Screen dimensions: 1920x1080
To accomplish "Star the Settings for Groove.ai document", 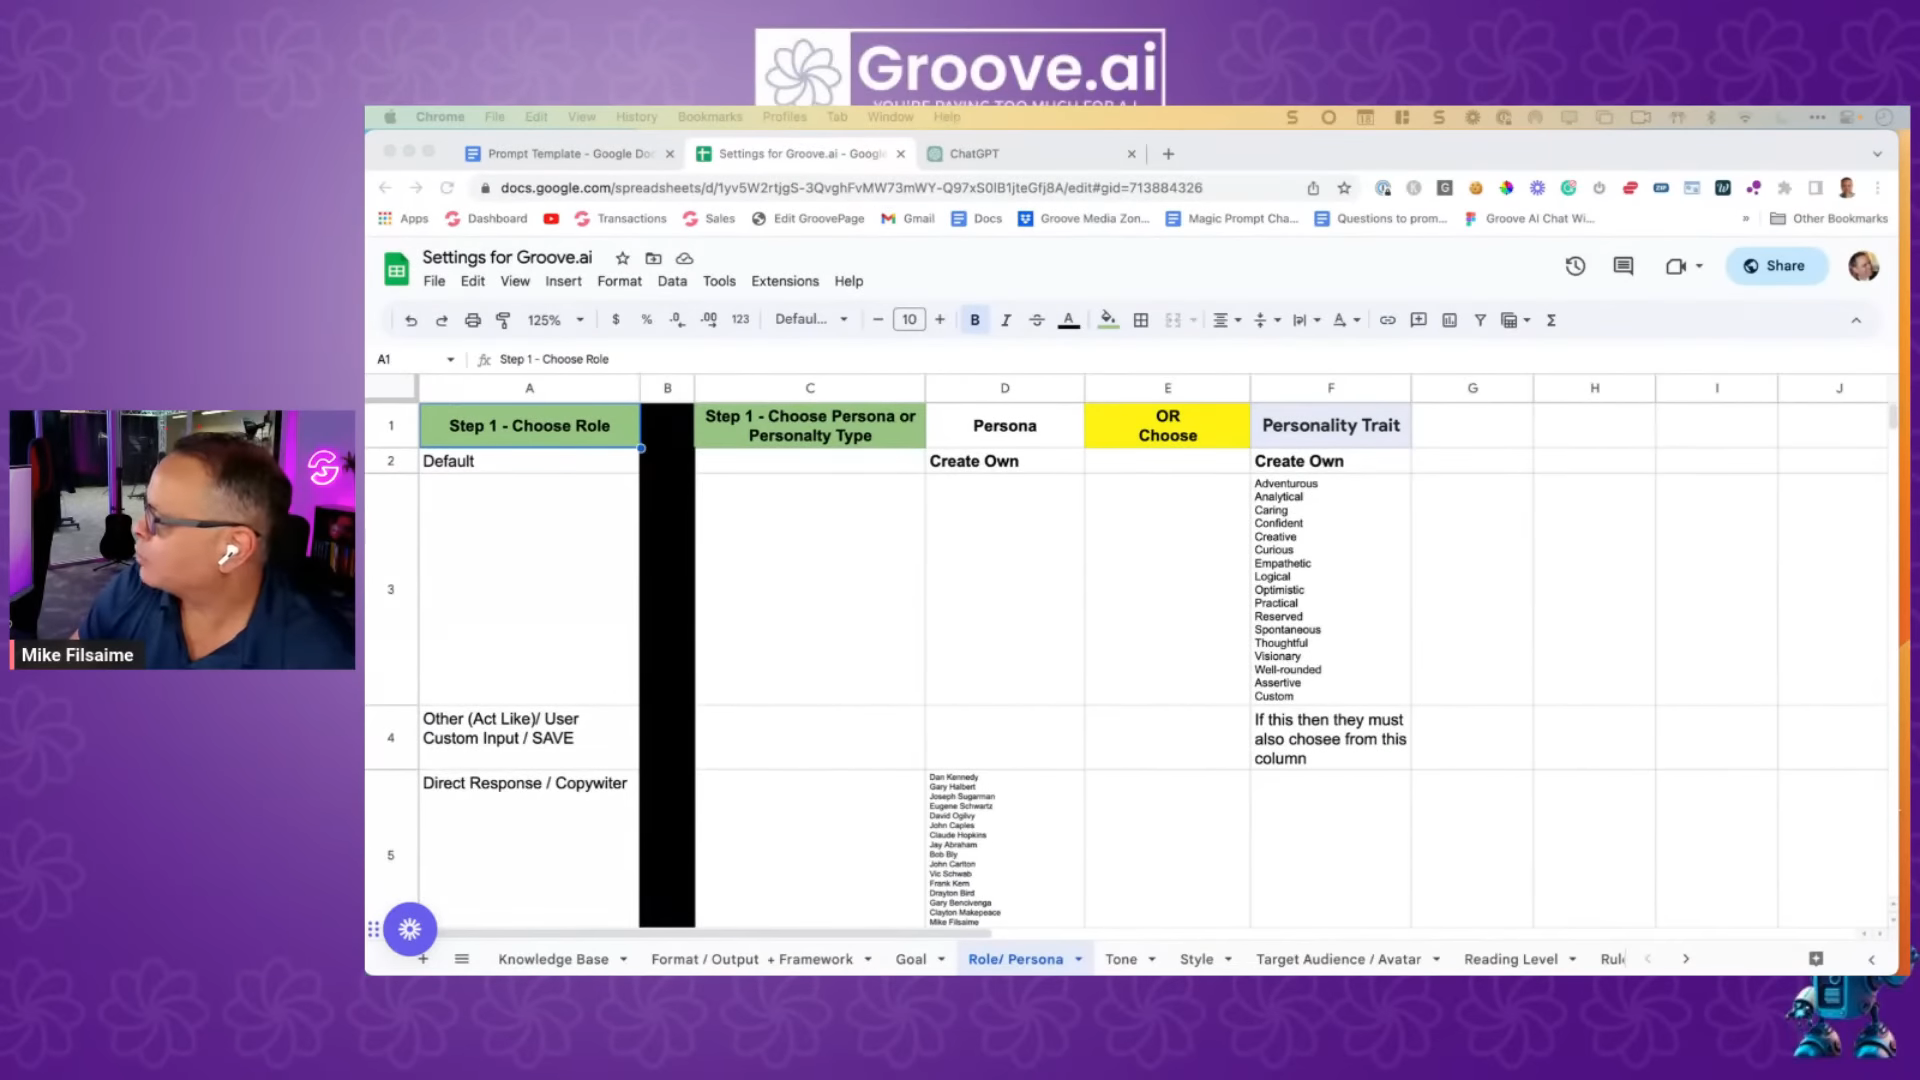I will [x=622, y=258].
